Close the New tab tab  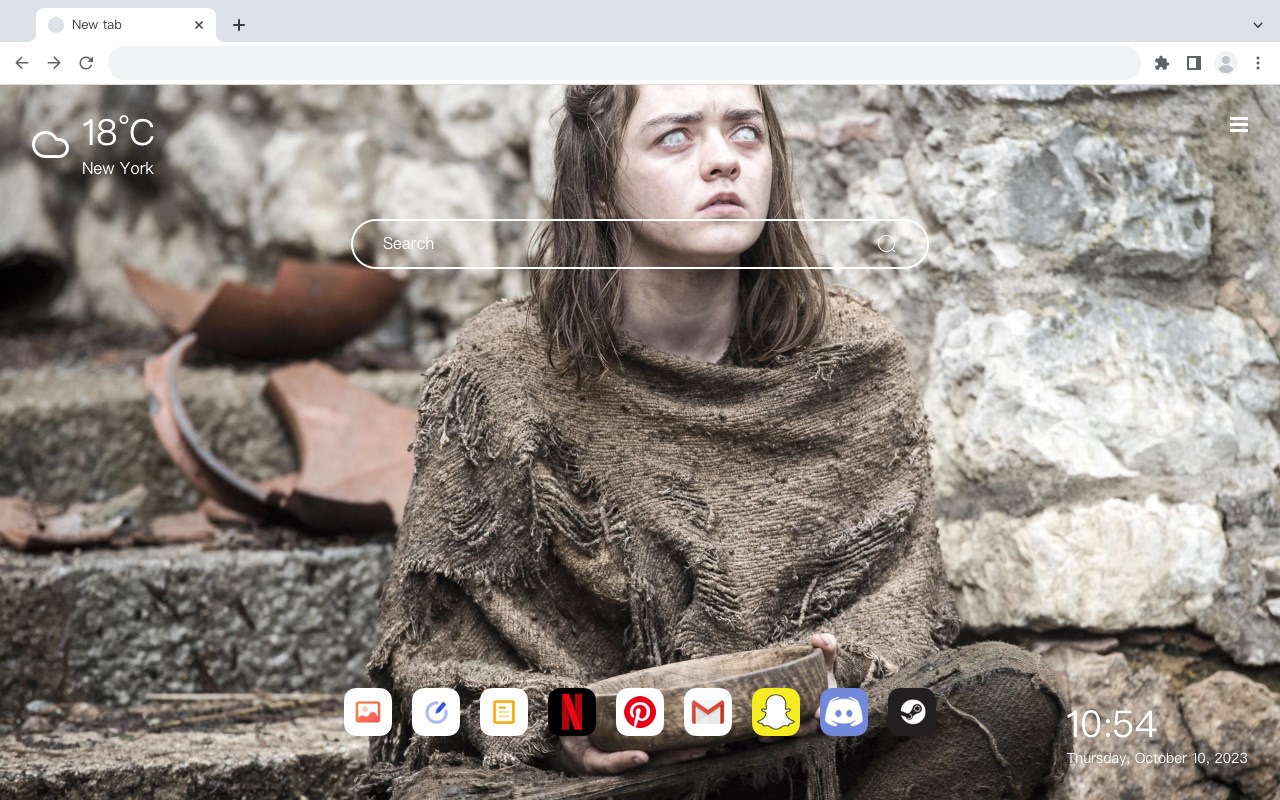pyautogui.click(x=199, y=25)
